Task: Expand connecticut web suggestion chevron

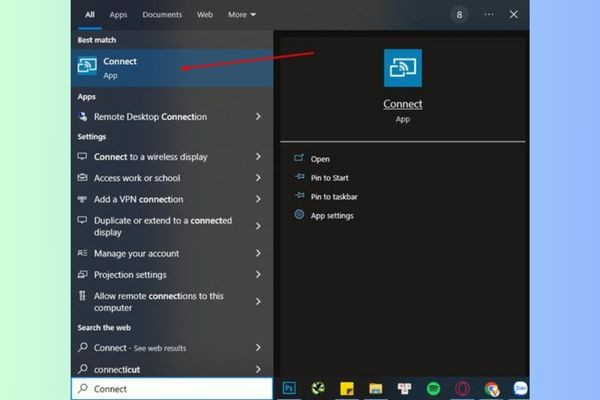Action: pyautogui.click(x=258, y=369)
